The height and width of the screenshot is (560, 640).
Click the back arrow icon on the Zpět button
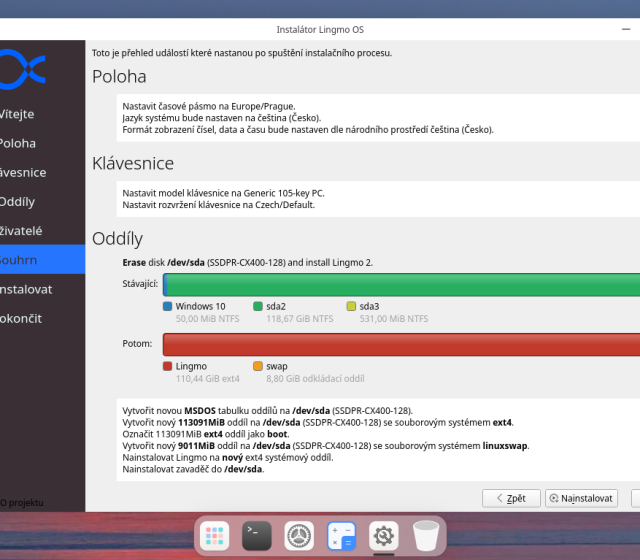click(496, 498)
